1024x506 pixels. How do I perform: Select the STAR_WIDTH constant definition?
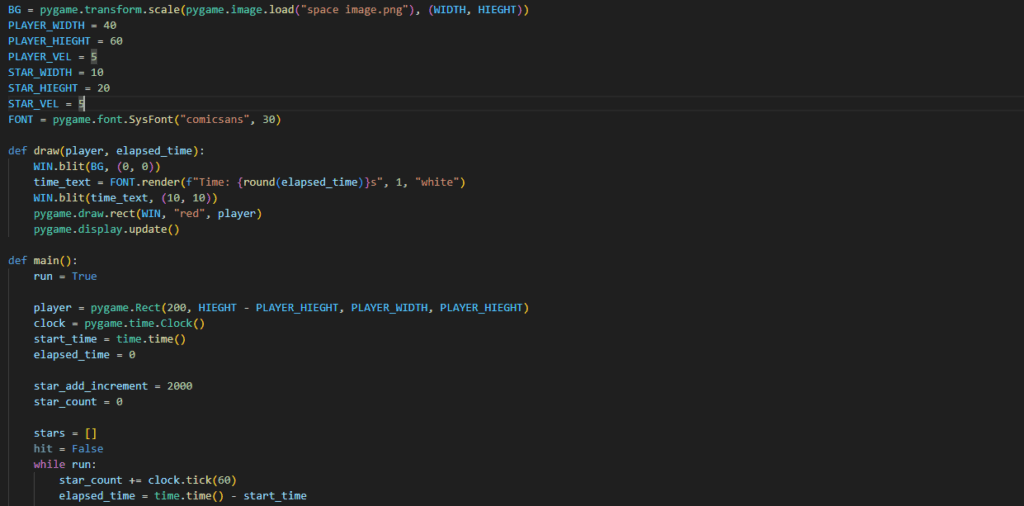pos(40,73)
